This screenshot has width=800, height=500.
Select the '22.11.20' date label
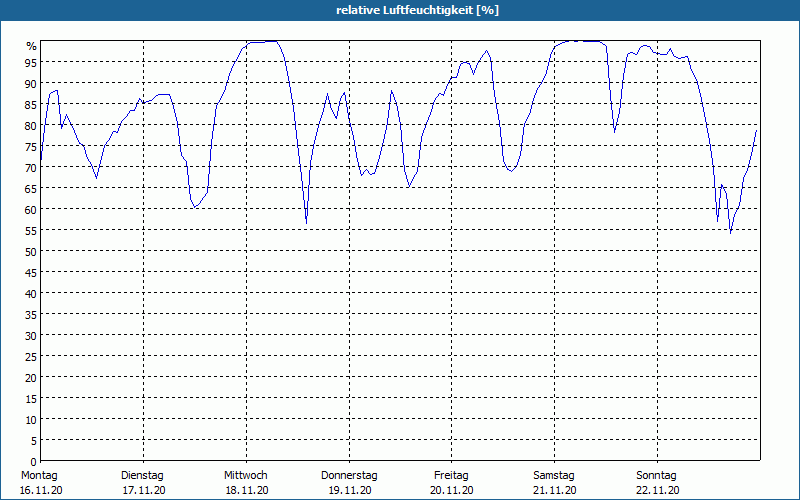pos(658,491)
